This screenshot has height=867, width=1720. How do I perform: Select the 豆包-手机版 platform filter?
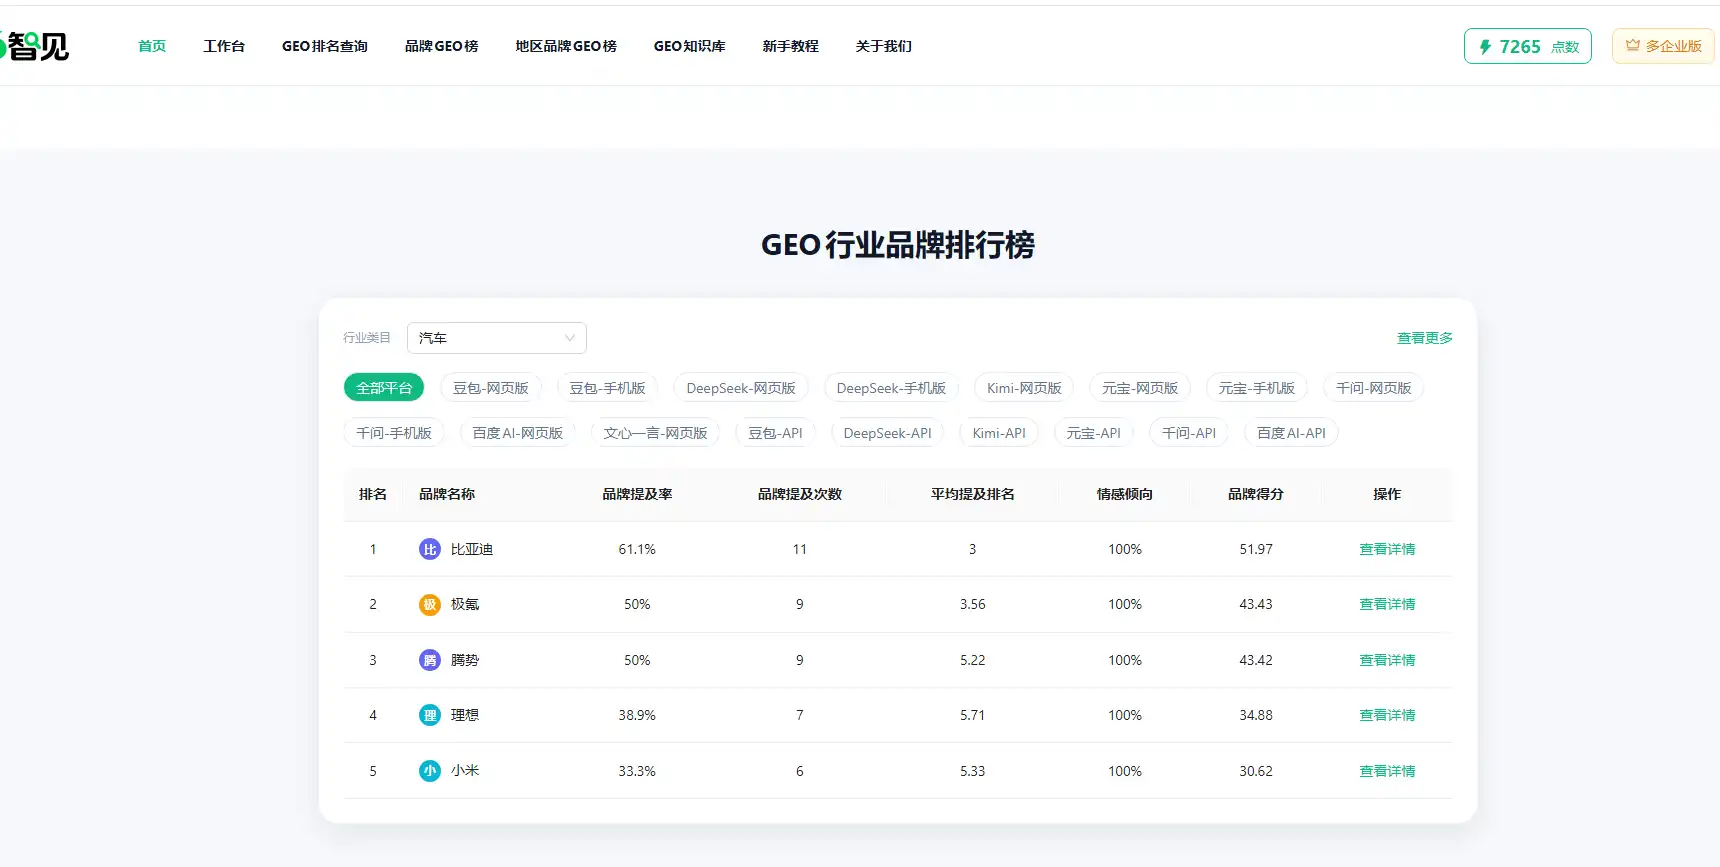tap(608, 388)
